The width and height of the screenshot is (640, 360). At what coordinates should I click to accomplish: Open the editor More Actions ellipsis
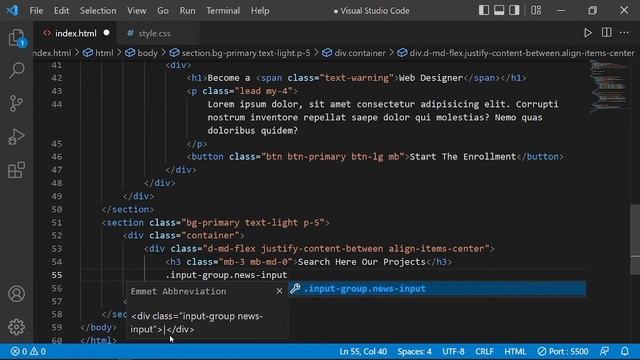point(624,33)
